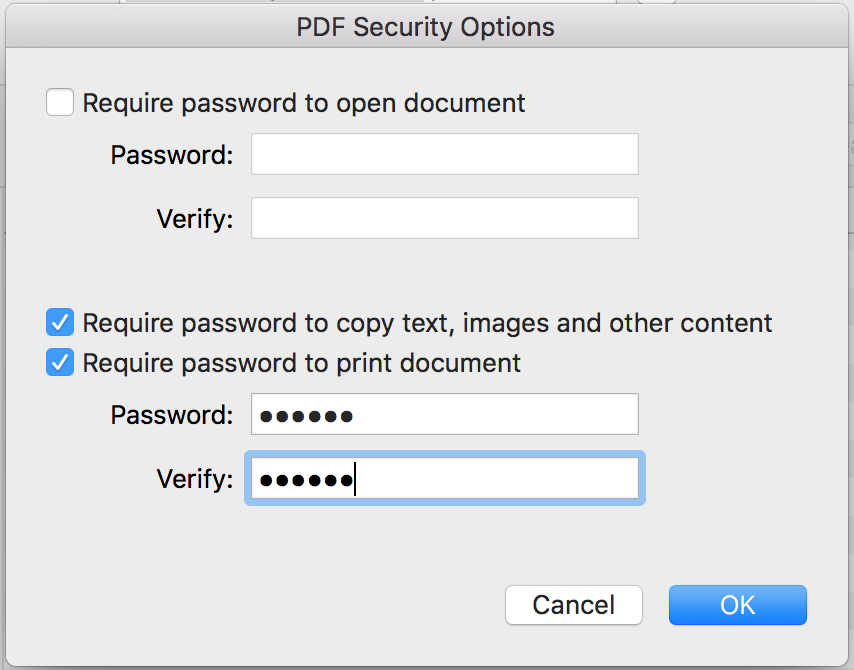The image size is (854, 670).
Task: Click empty space right of dots in permissions Password field
Action: tap(500, 415)
